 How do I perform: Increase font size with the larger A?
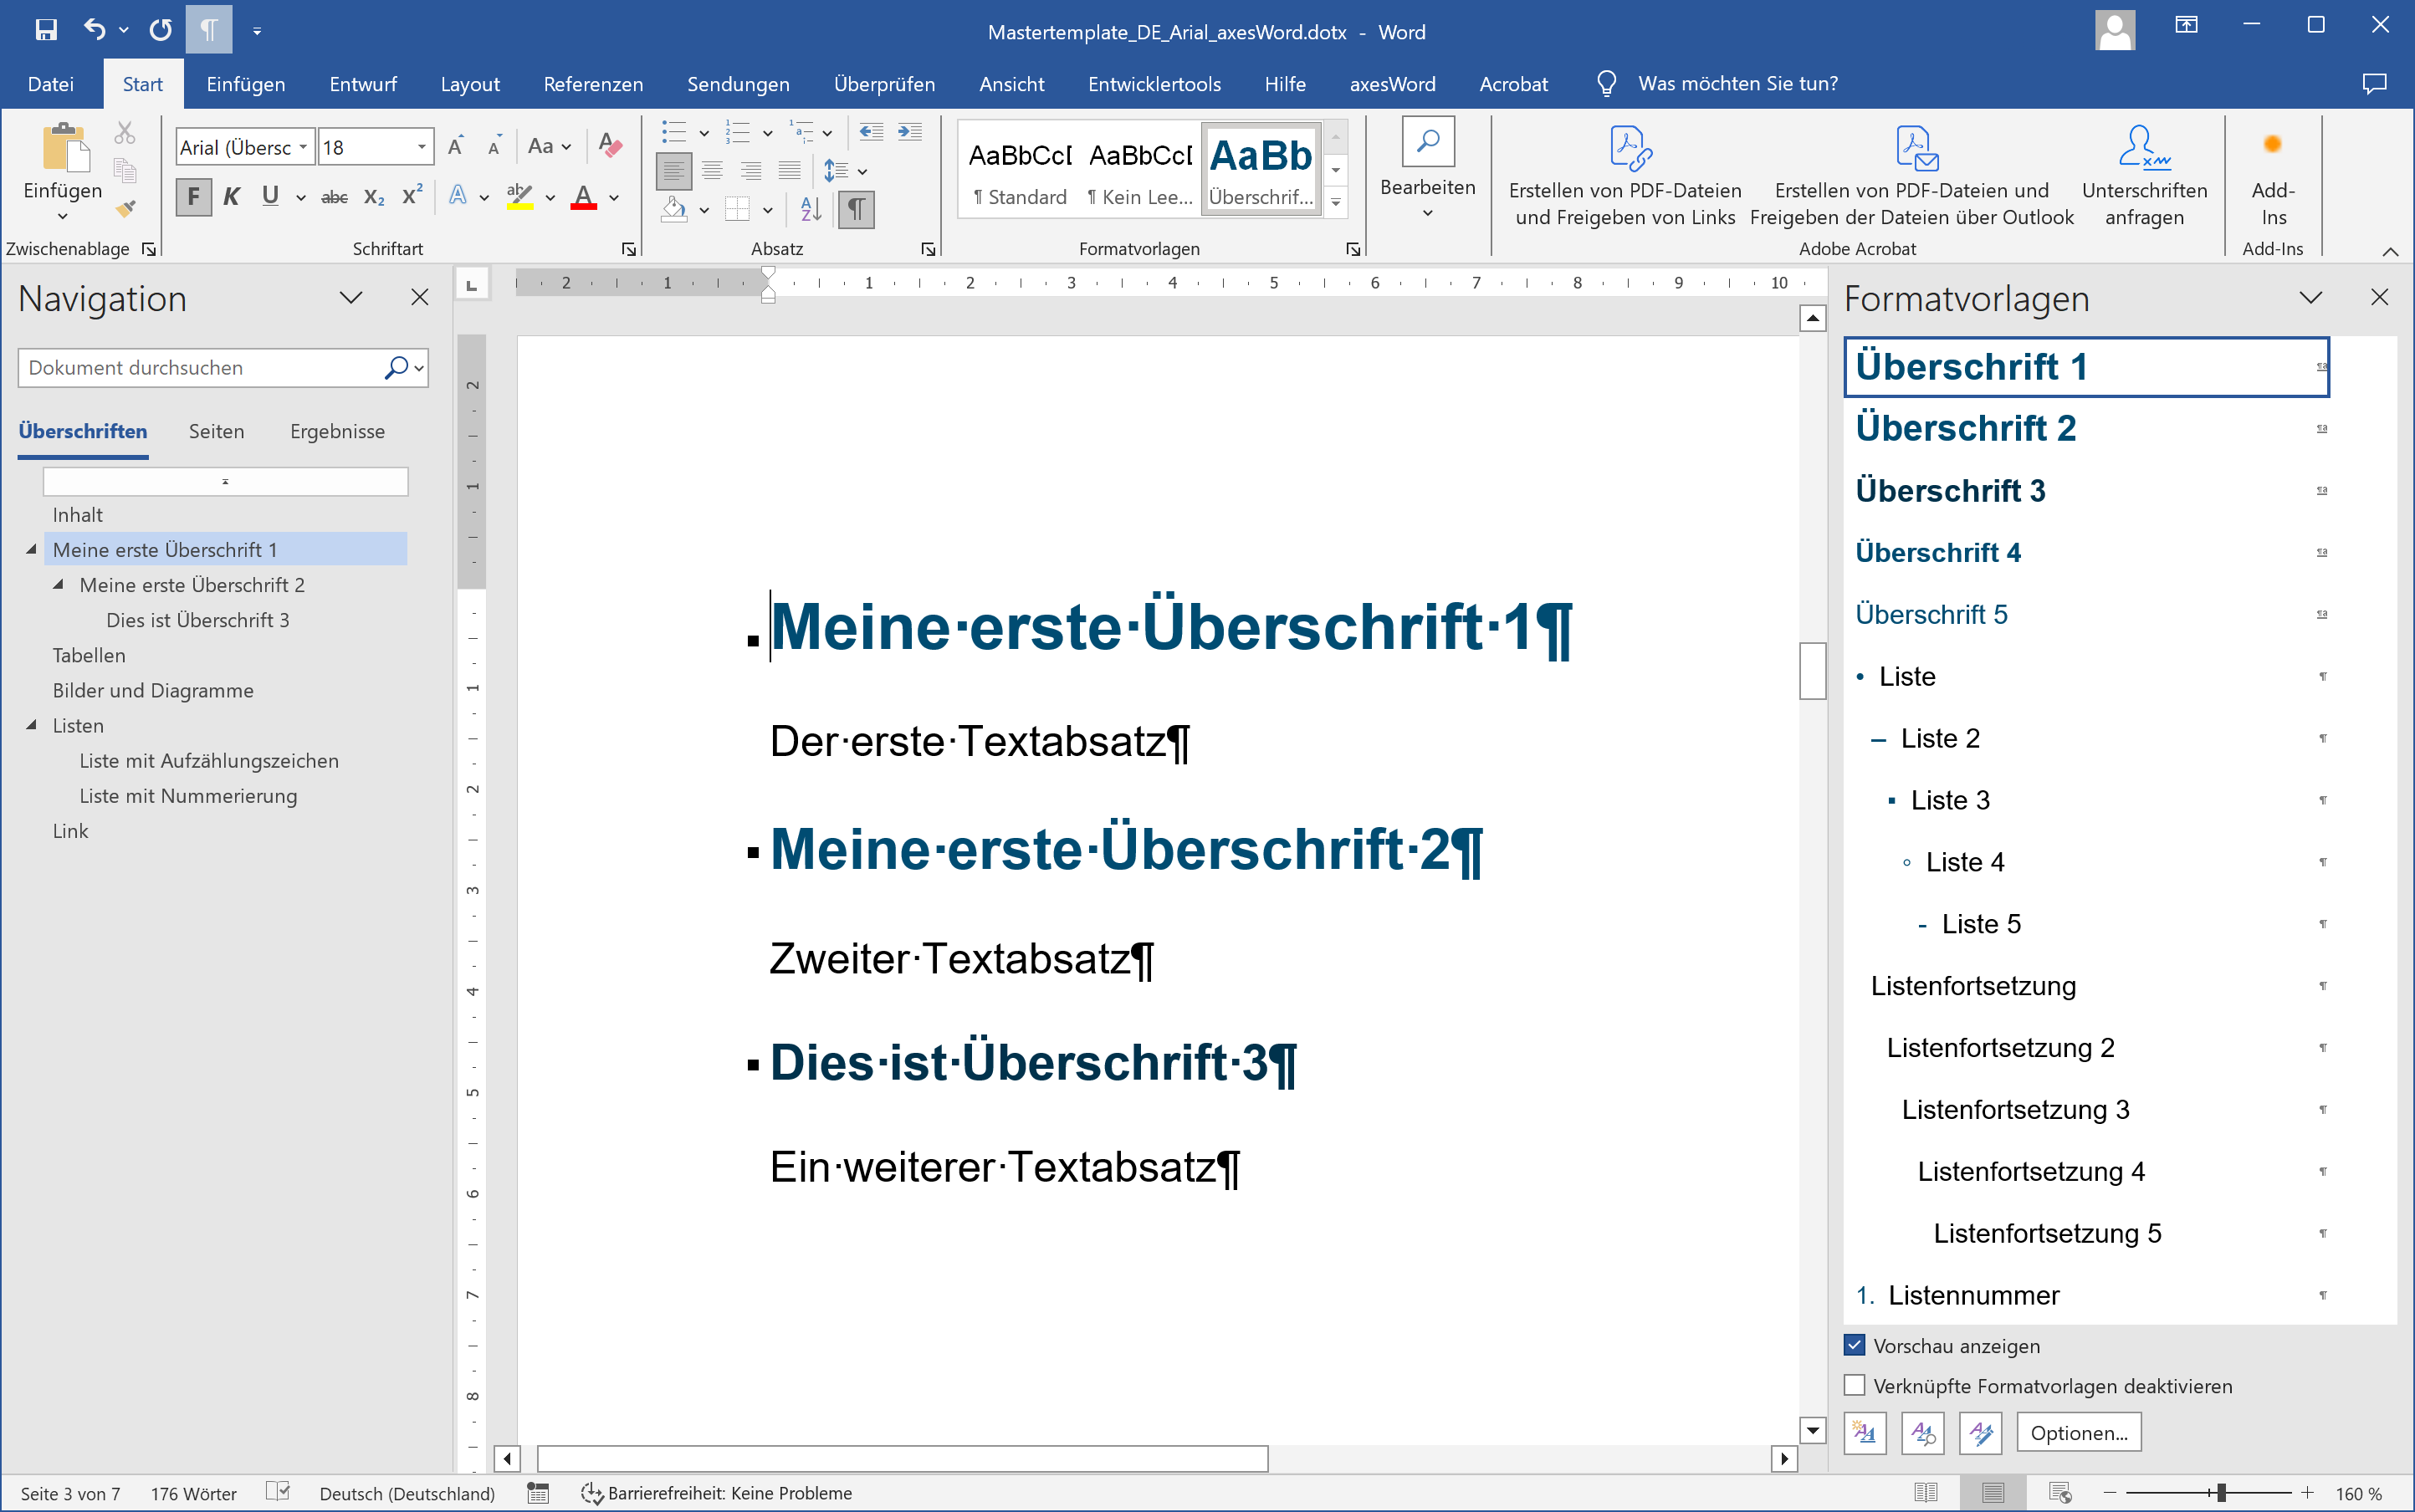[x=456, y=147]
